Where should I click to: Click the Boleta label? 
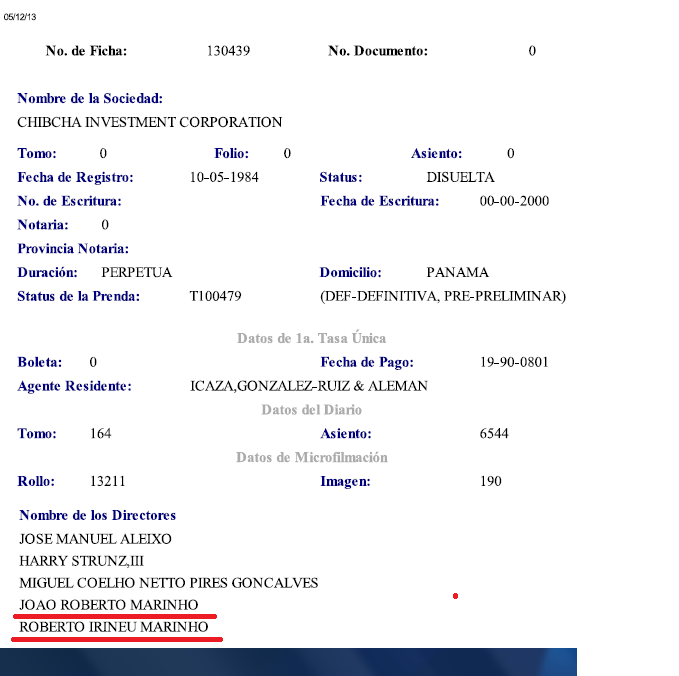pos(40,362)
